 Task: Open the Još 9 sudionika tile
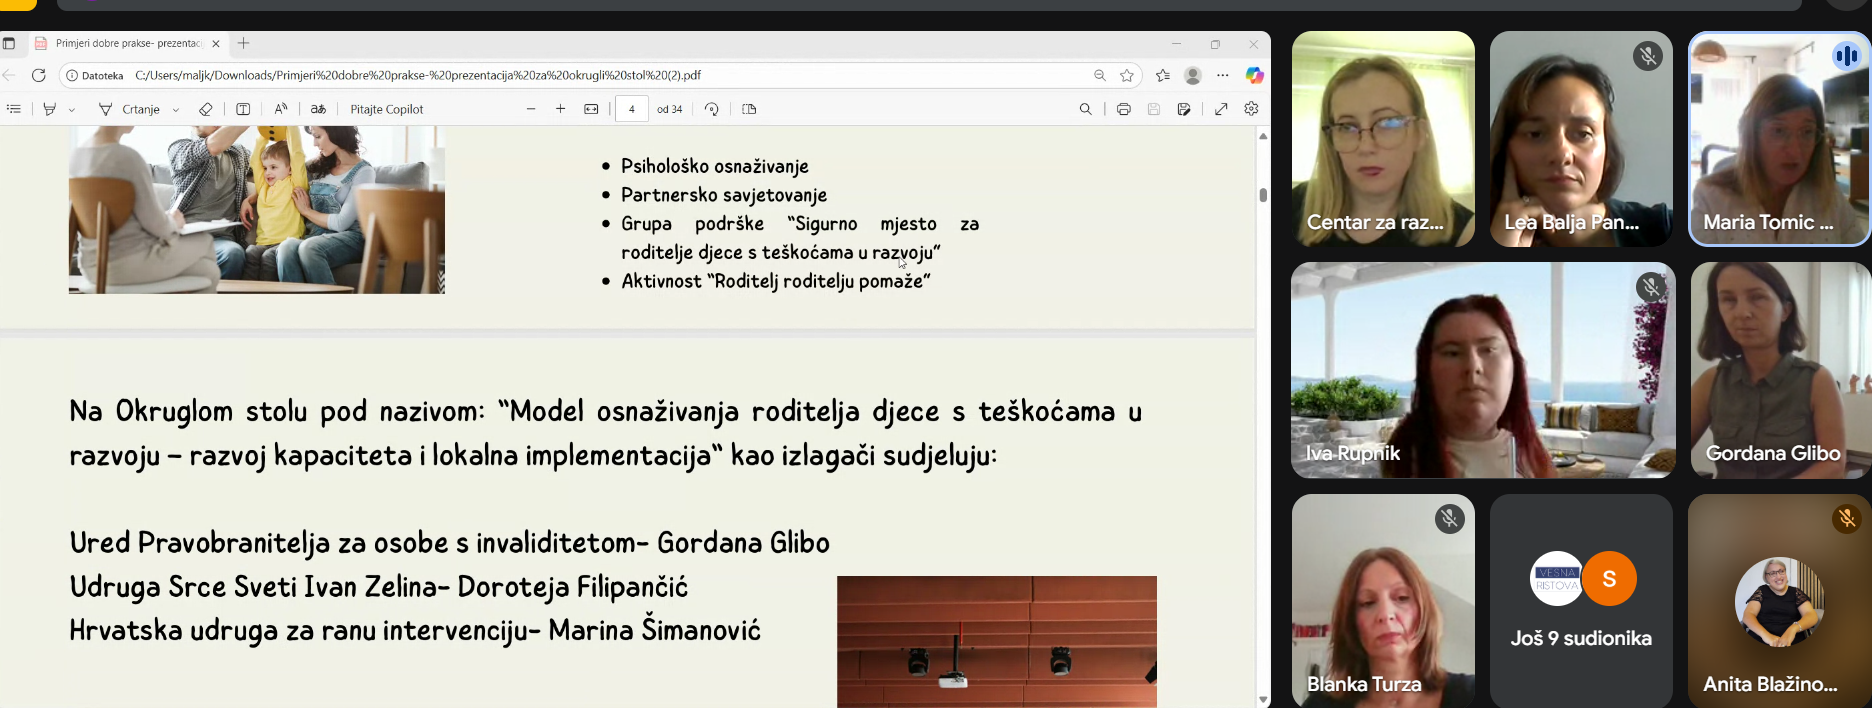[1581, 601]
